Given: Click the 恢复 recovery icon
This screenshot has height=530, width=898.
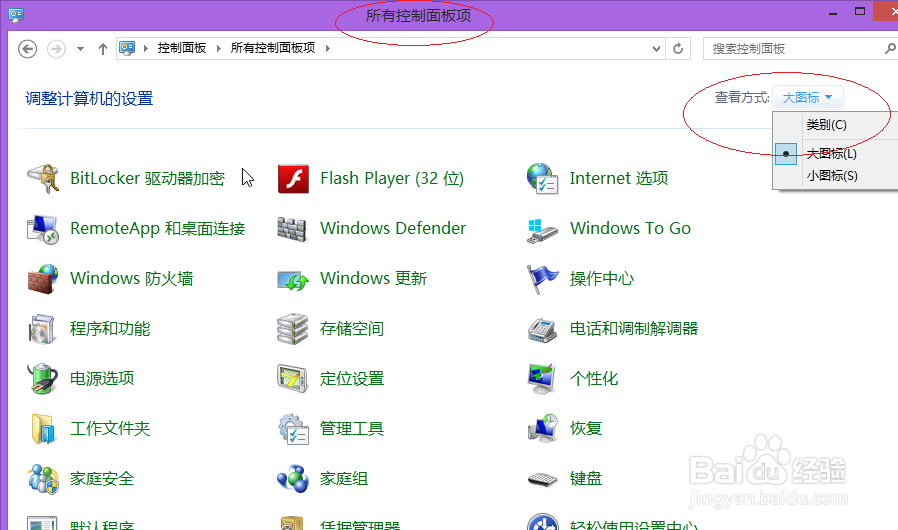Looking at the screenshot, I should pos(542,429).
